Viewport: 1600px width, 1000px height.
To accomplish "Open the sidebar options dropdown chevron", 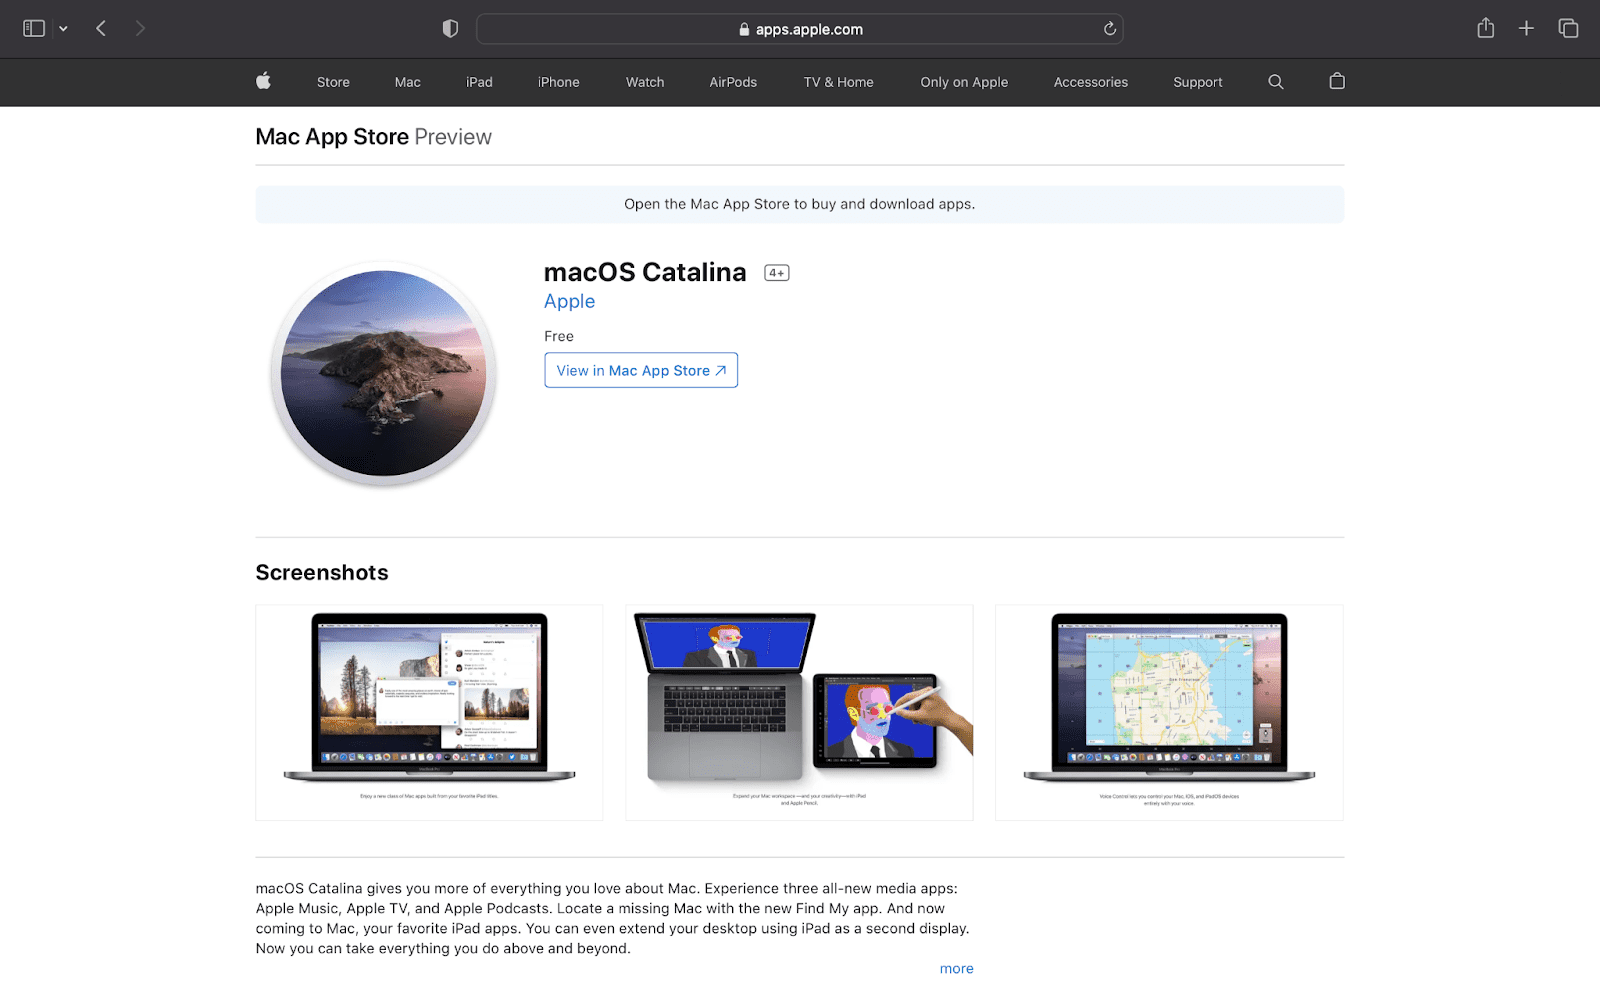I will (63, 29).
